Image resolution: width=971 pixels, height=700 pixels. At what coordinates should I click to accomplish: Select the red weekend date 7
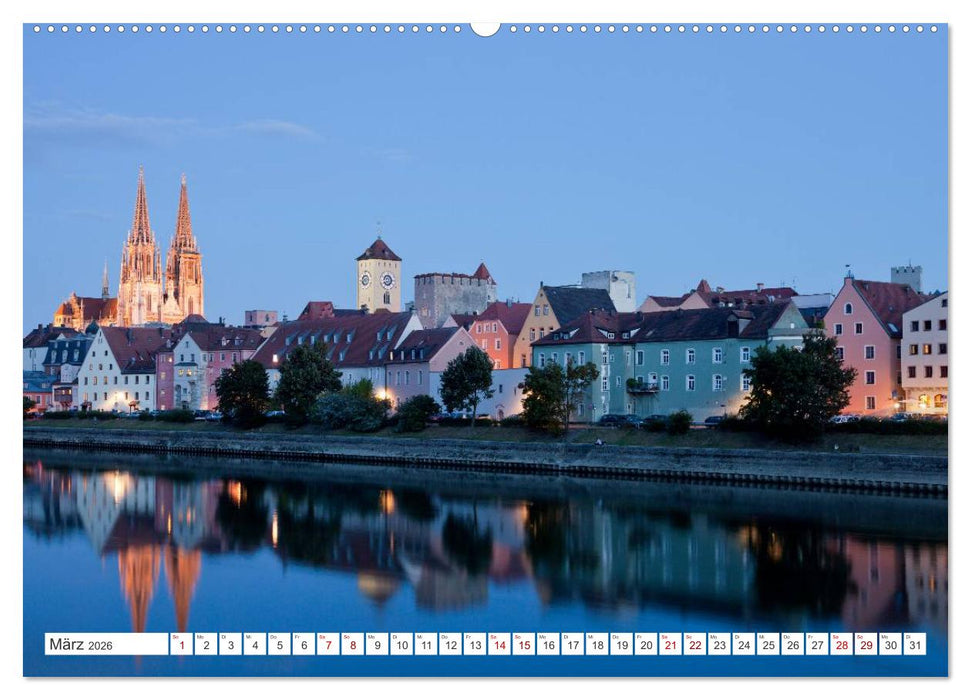[x=328, y=645]
